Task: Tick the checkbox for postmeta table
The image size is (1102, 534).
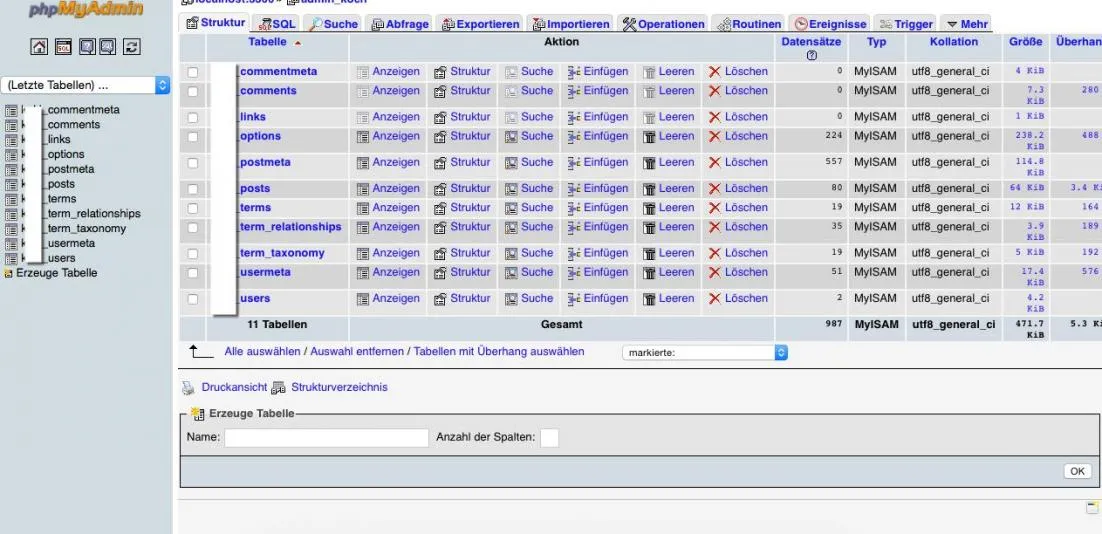Action: (x=193, y=163)
